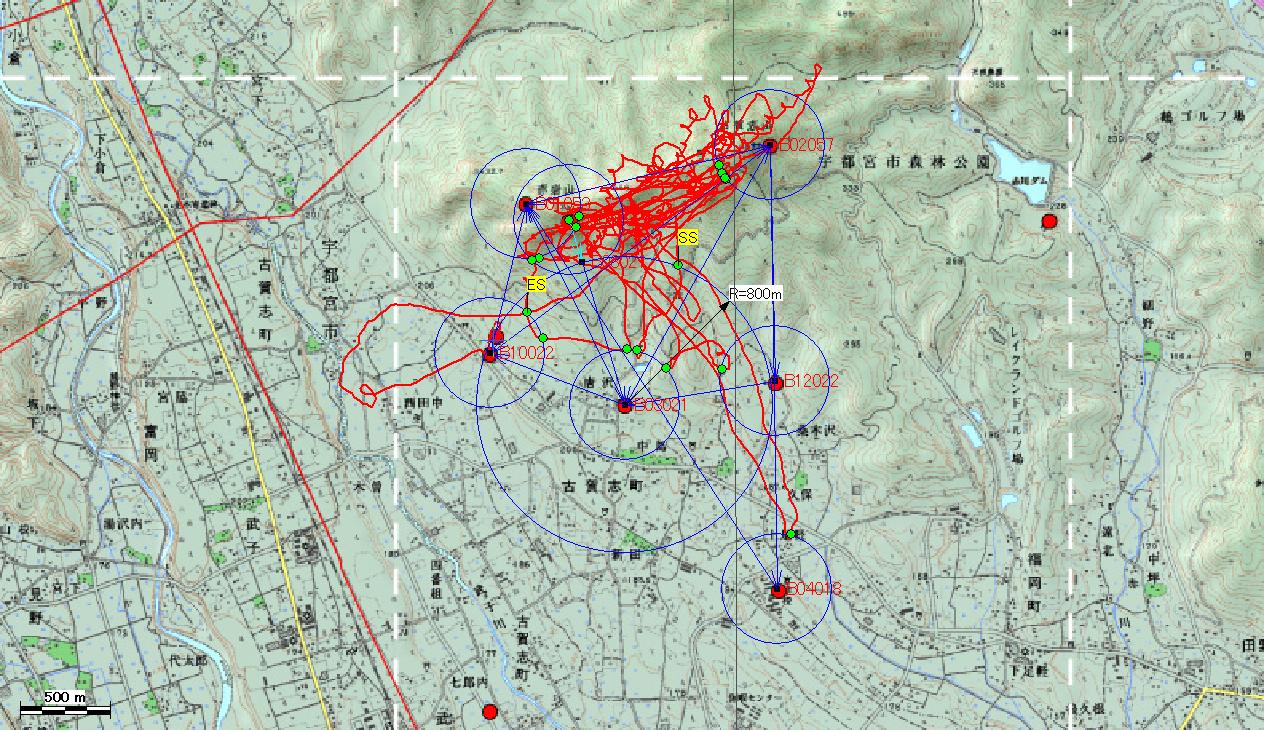Click the yellow SS start label

tap(687, 238)
